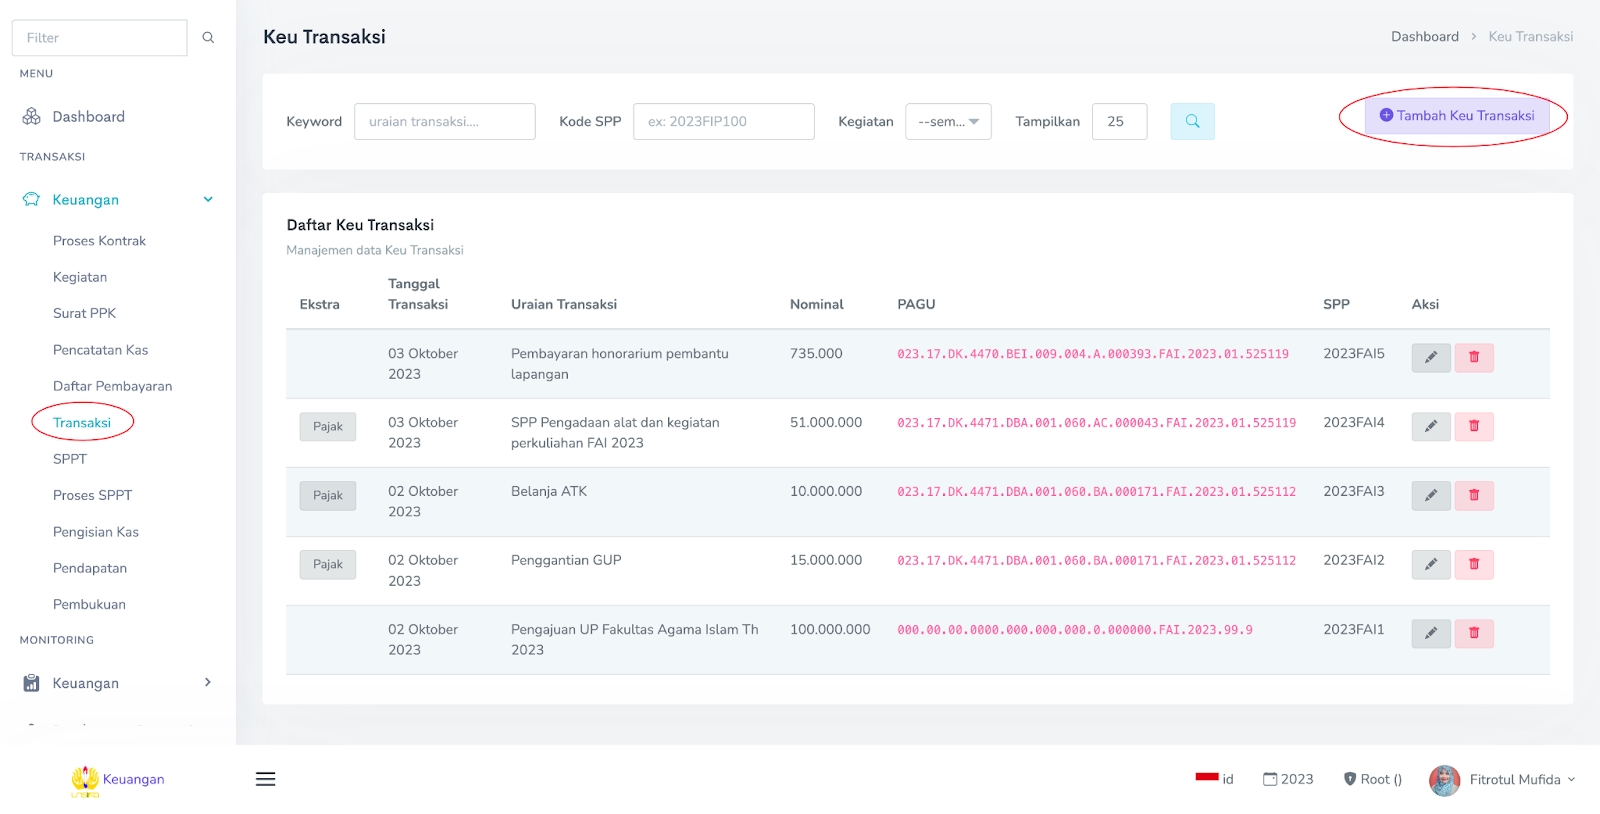The height and width of the screenshot is (814, 1600).
Task: Focus the Keyword uraian transaksi field
Action: (444, 122)
